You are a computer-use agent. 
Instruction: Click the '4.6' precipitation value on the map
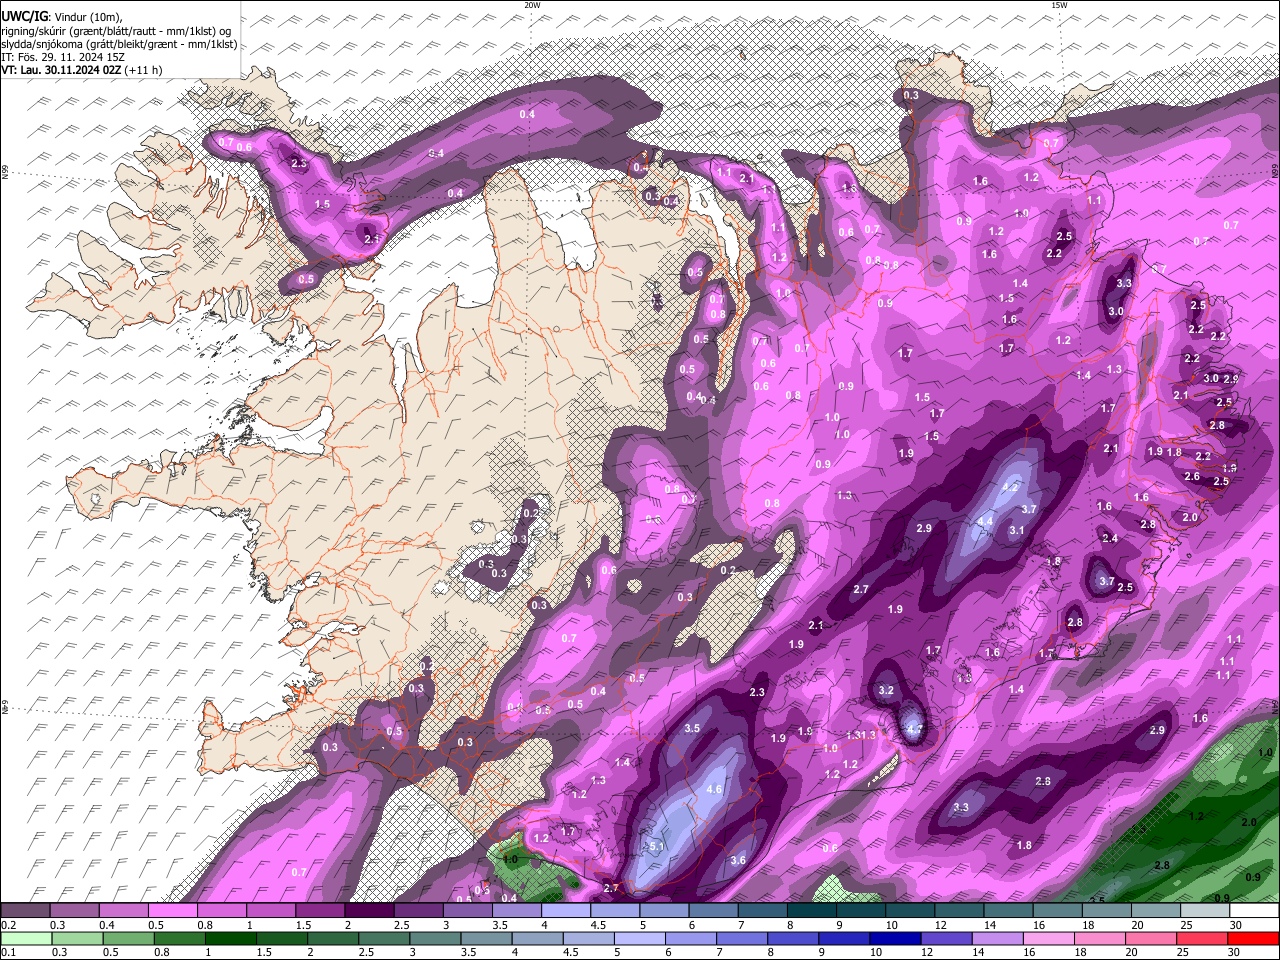click(714, 789)
